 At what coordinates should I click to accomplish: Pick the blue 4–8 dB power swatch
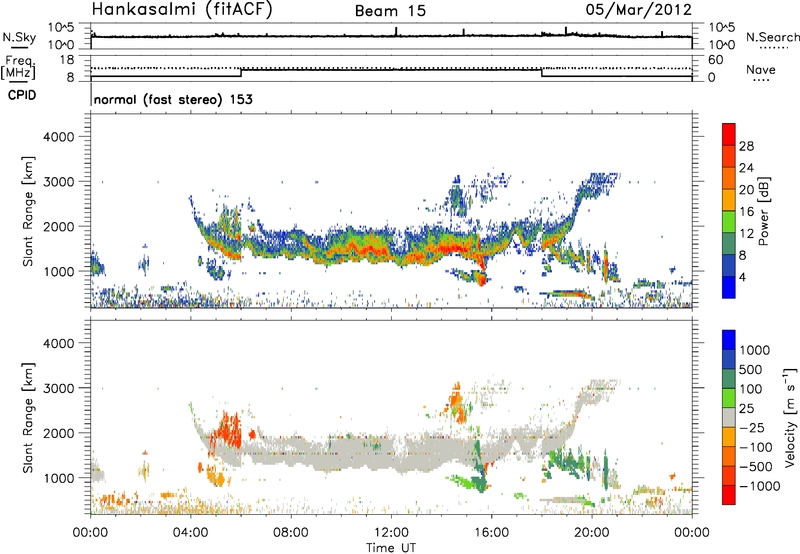click(x=729, y=265)
